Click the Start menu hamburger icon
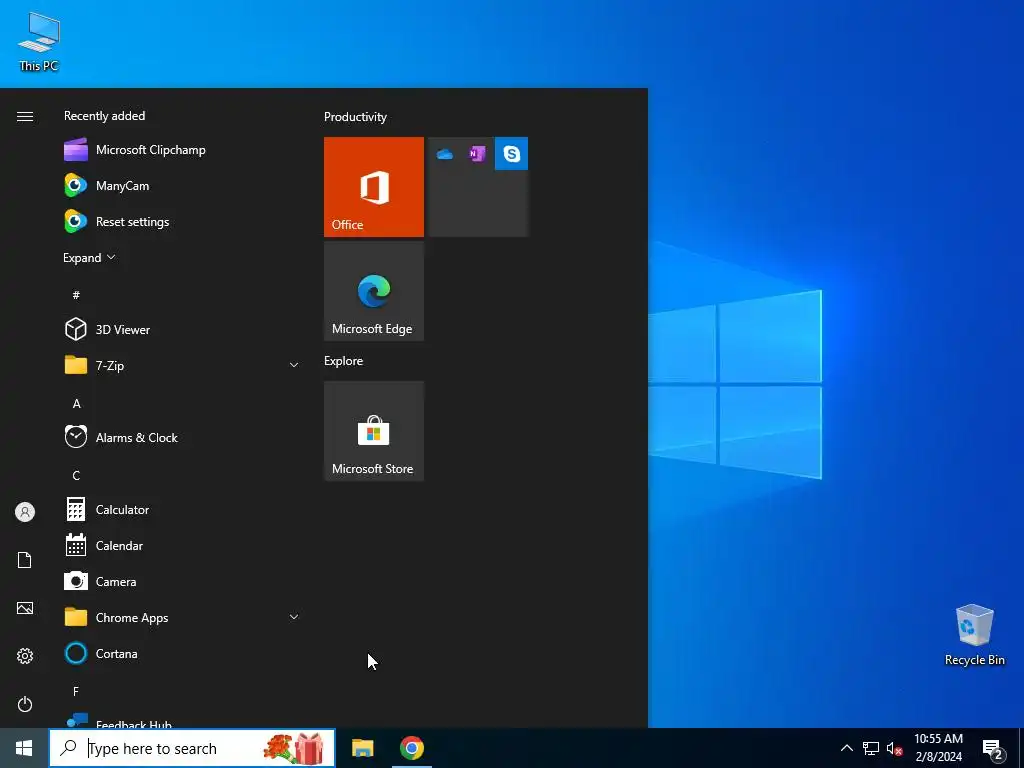1024x768 pixels. (25, 116)
